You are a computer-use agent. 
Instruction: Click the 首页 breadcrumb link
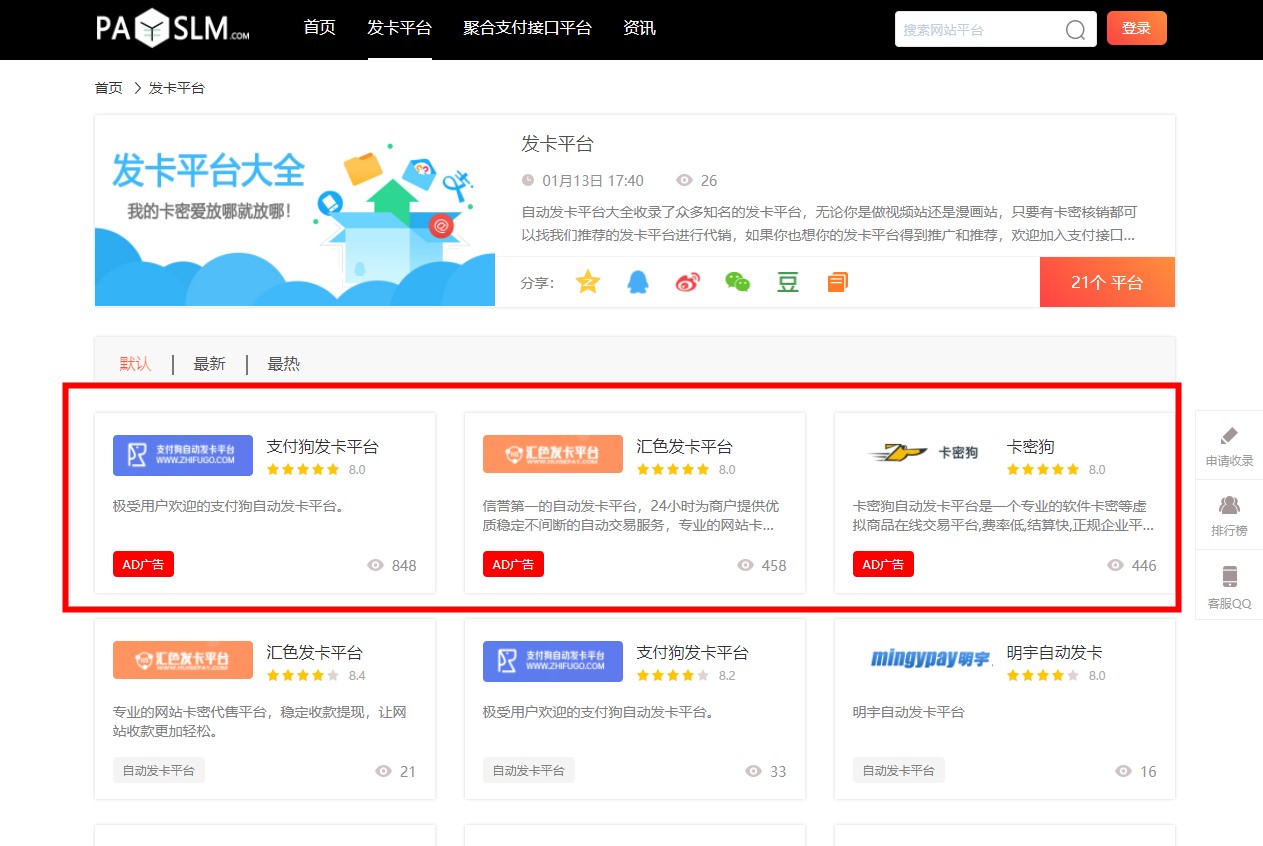pos(109,88)
